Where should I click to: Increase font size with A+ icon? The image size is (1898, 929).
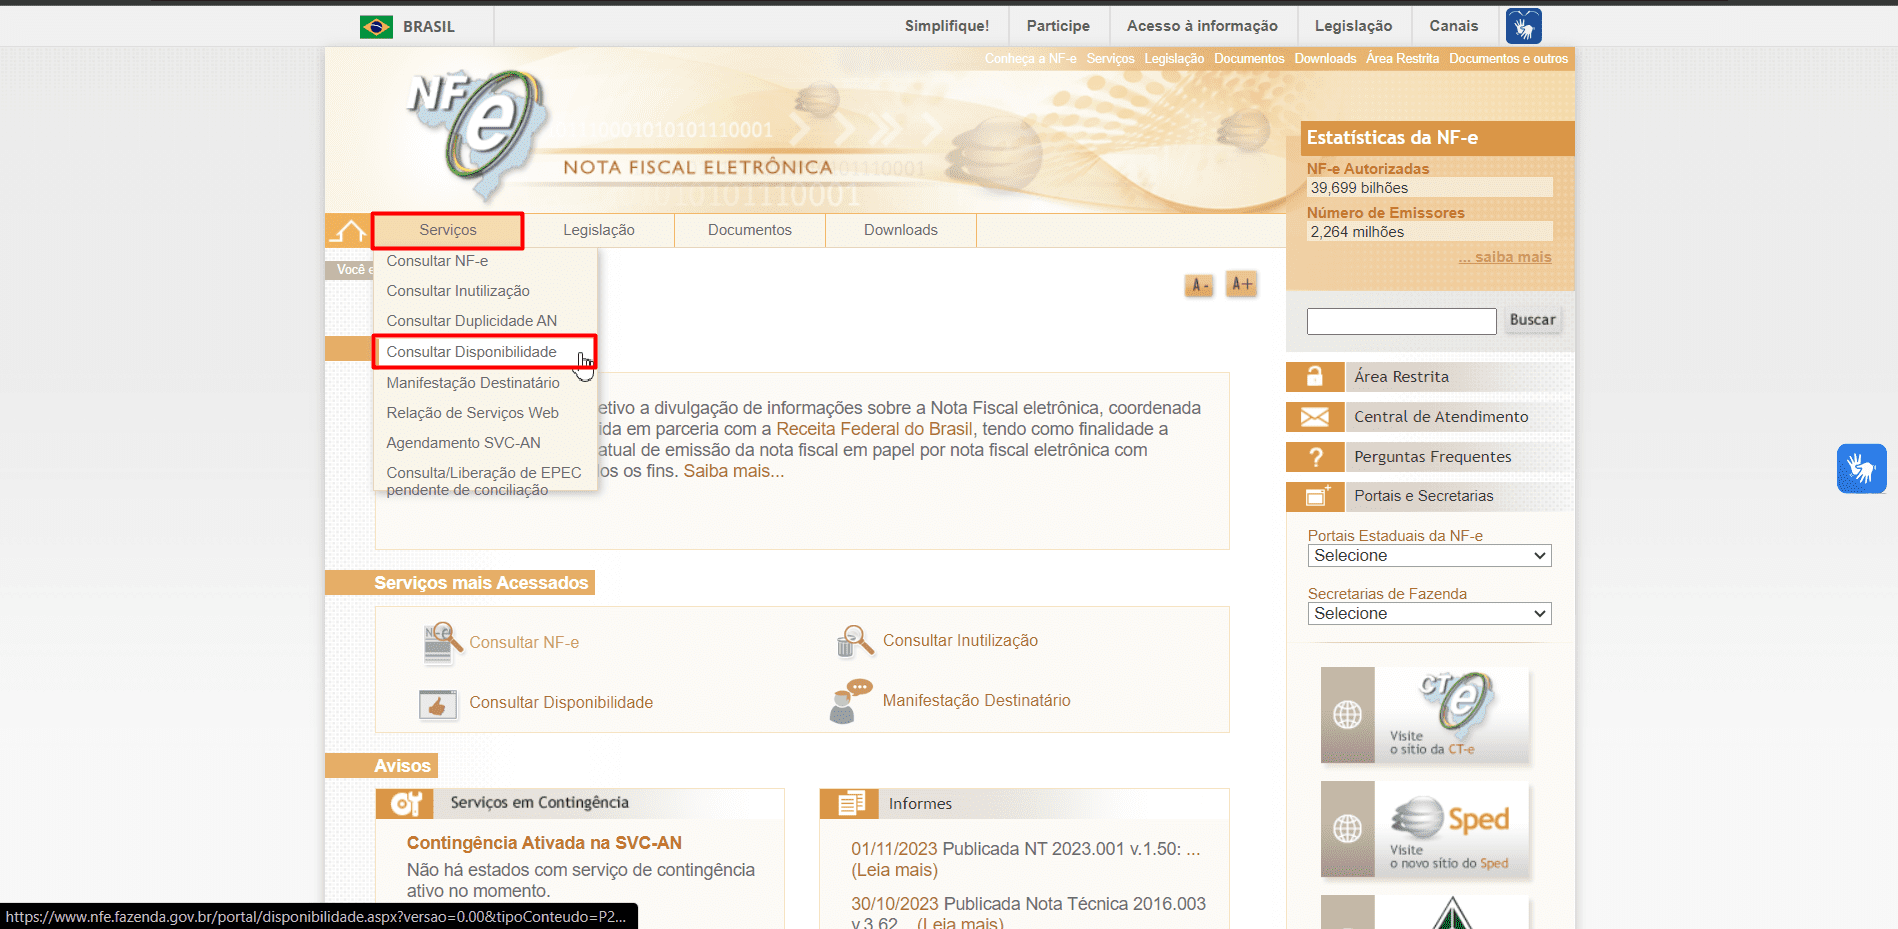pyautogui.click(x=1241, y=284)
